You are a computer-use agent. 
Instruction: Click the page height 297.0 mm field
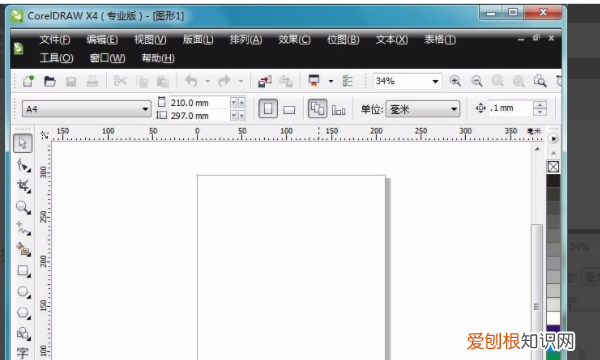point(199,116)
